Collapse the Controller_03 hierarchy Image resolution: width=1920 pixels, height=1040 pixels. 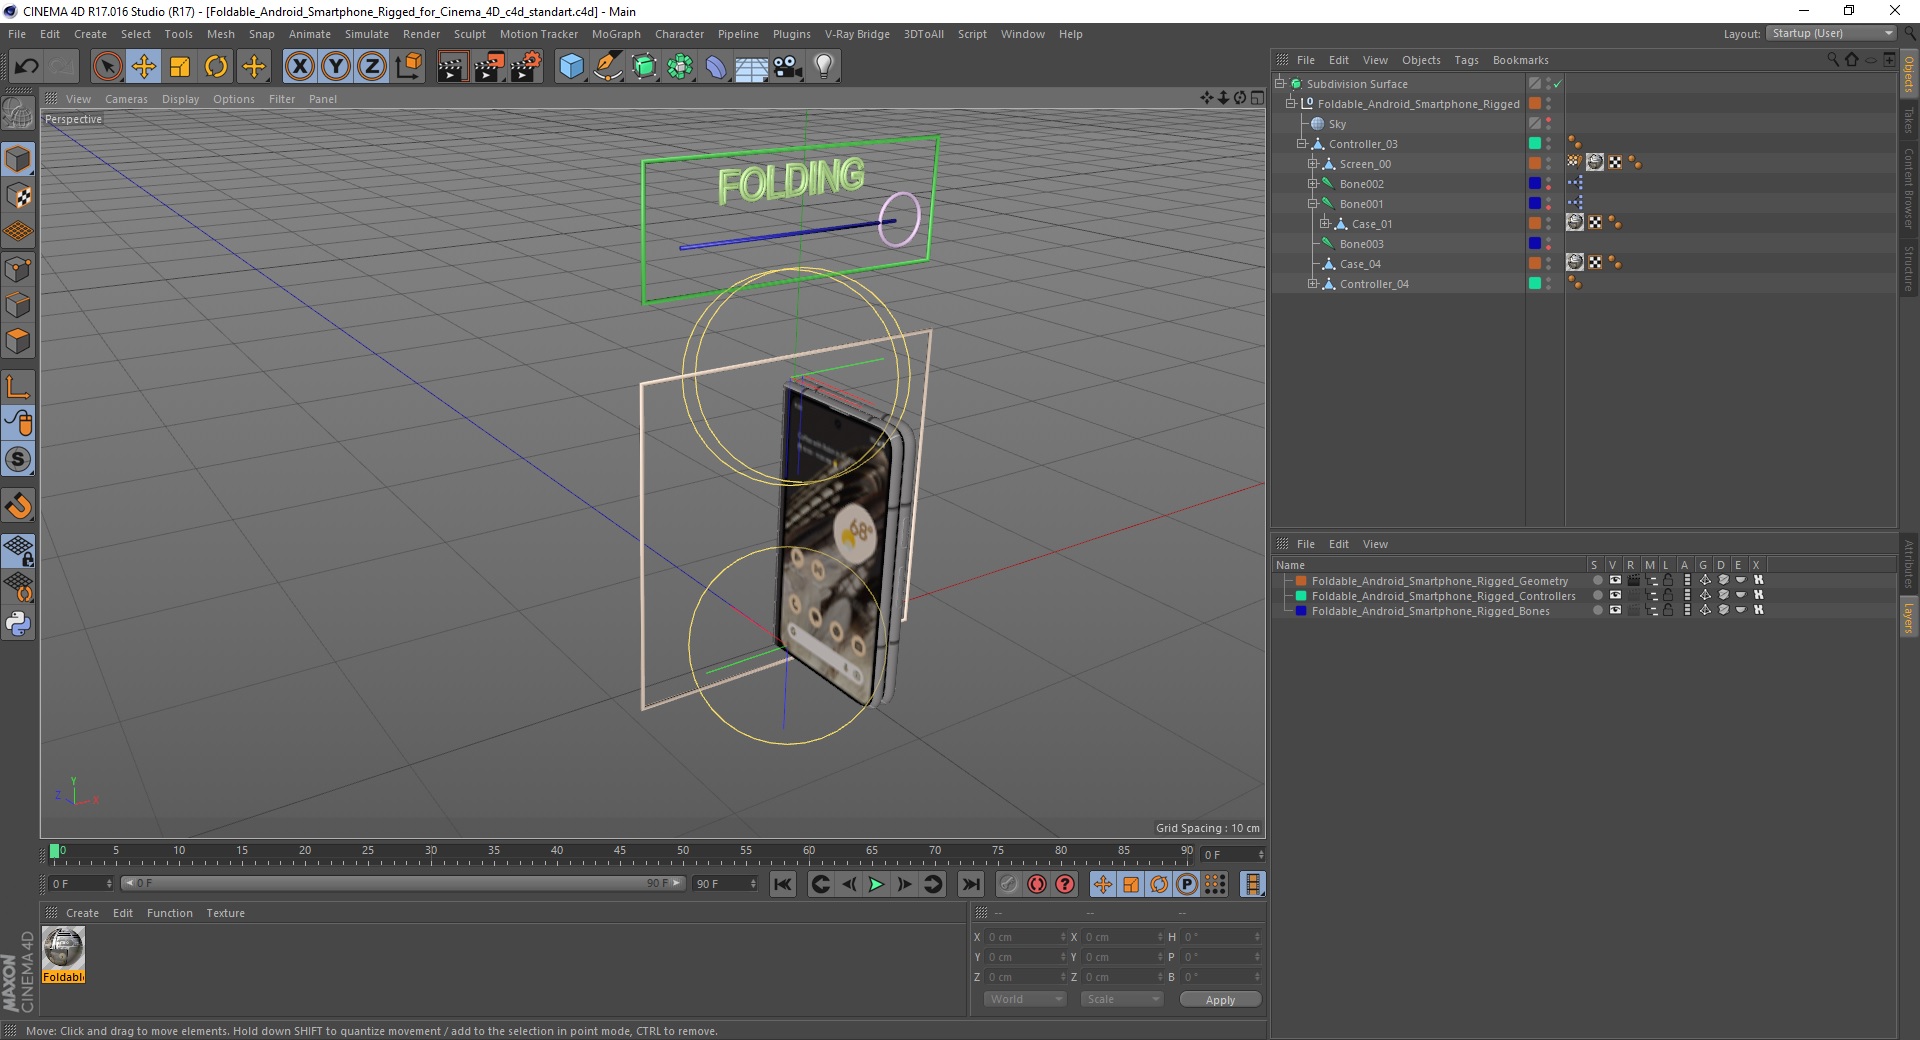tap(1302, 144)
